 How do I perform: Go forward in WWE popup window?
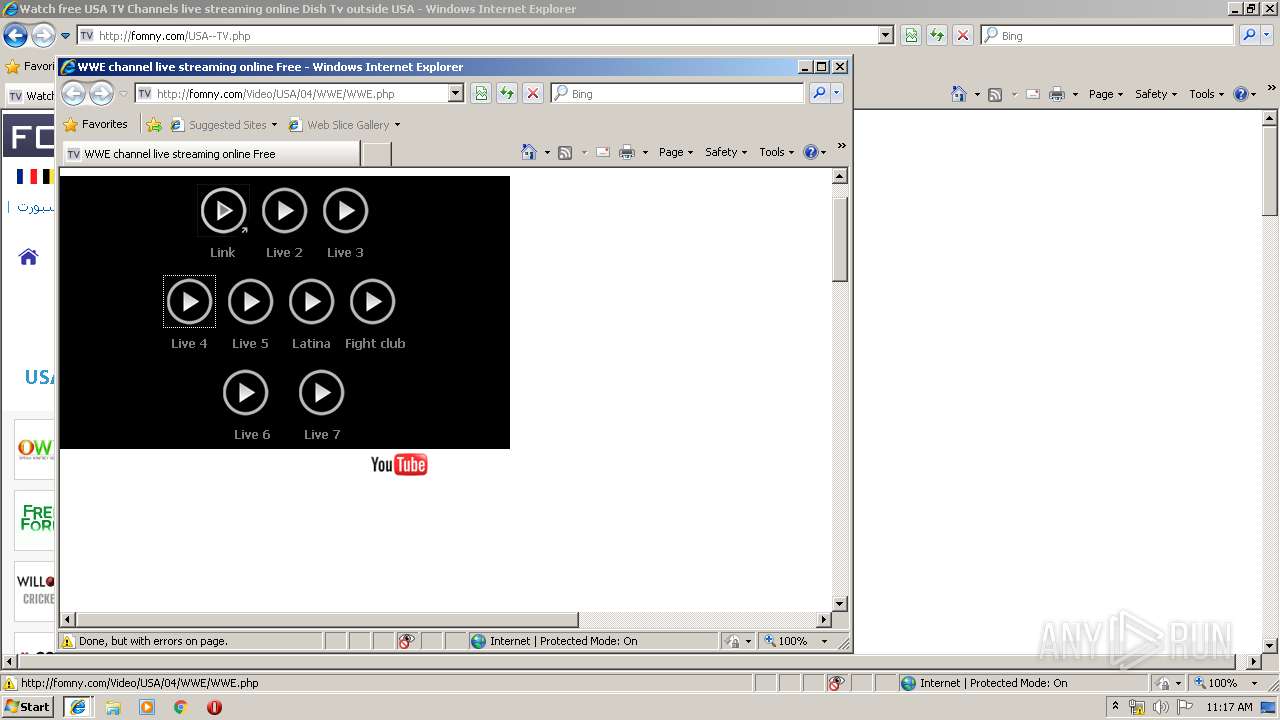pyautogui.click(x=101, y=93)
